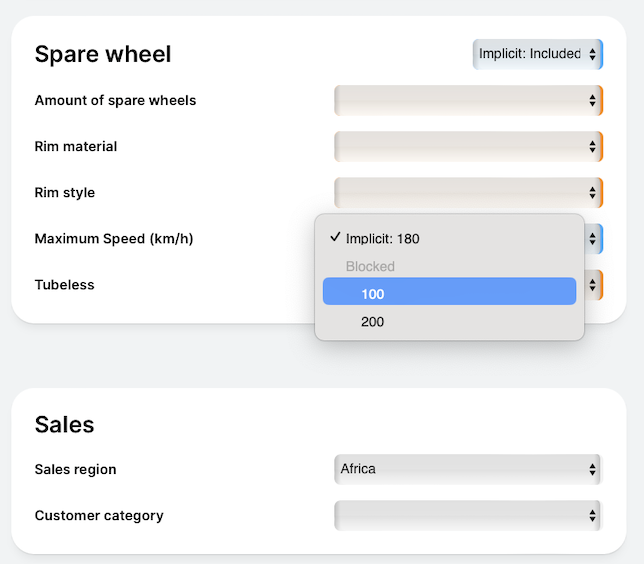Screen dimensions: 644x564
Task: Open the Amount of spare wheels dropdown
Action: coord(468,100)
